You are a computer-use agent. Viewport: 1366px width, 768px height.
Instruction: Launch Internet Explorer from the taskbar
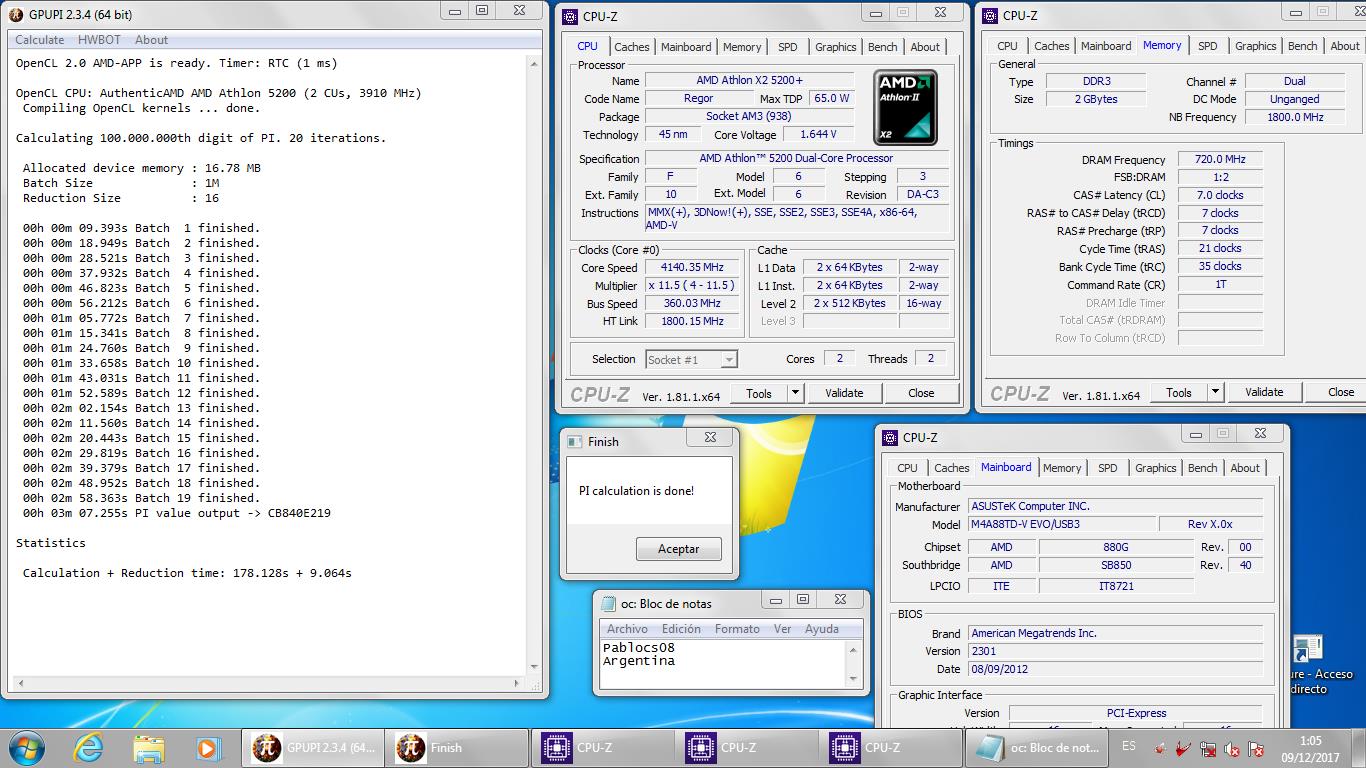(x=90, y=747)
